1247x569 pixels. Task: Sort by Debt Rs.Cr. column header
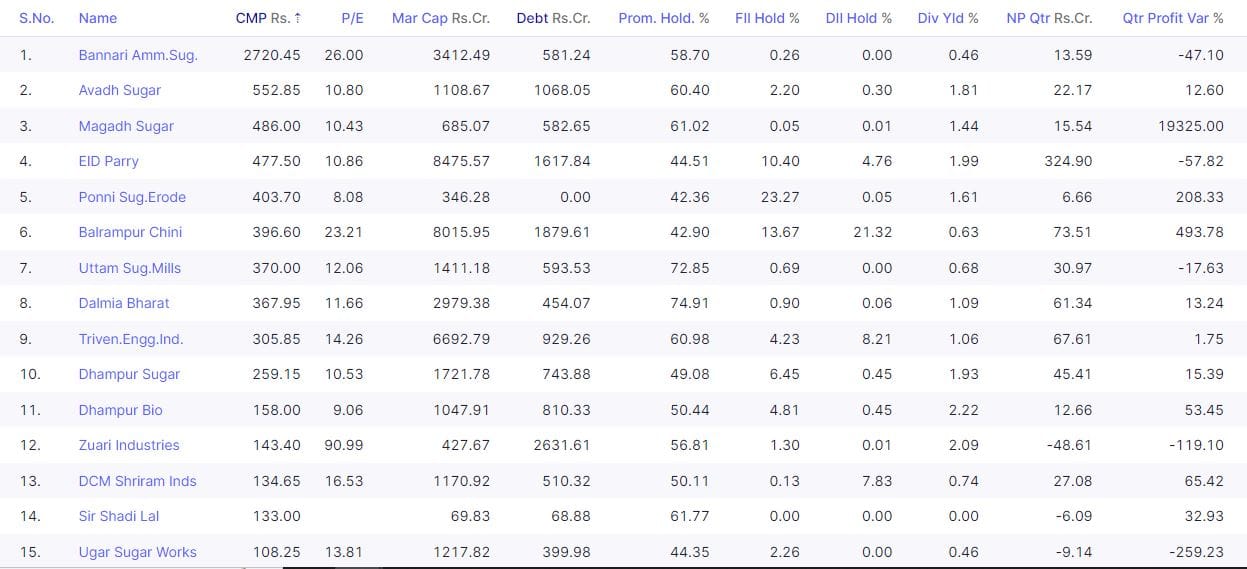click(x=553, y=18)
